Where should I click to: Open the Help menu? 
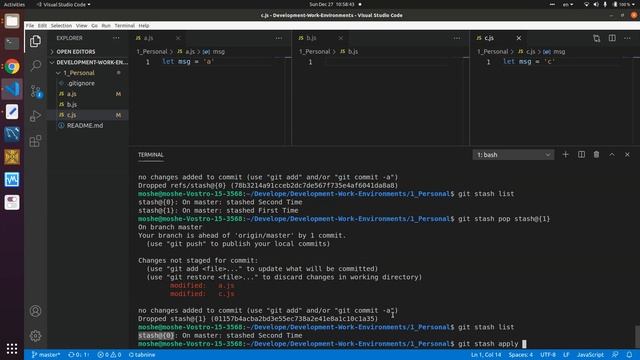coord(144,25)
